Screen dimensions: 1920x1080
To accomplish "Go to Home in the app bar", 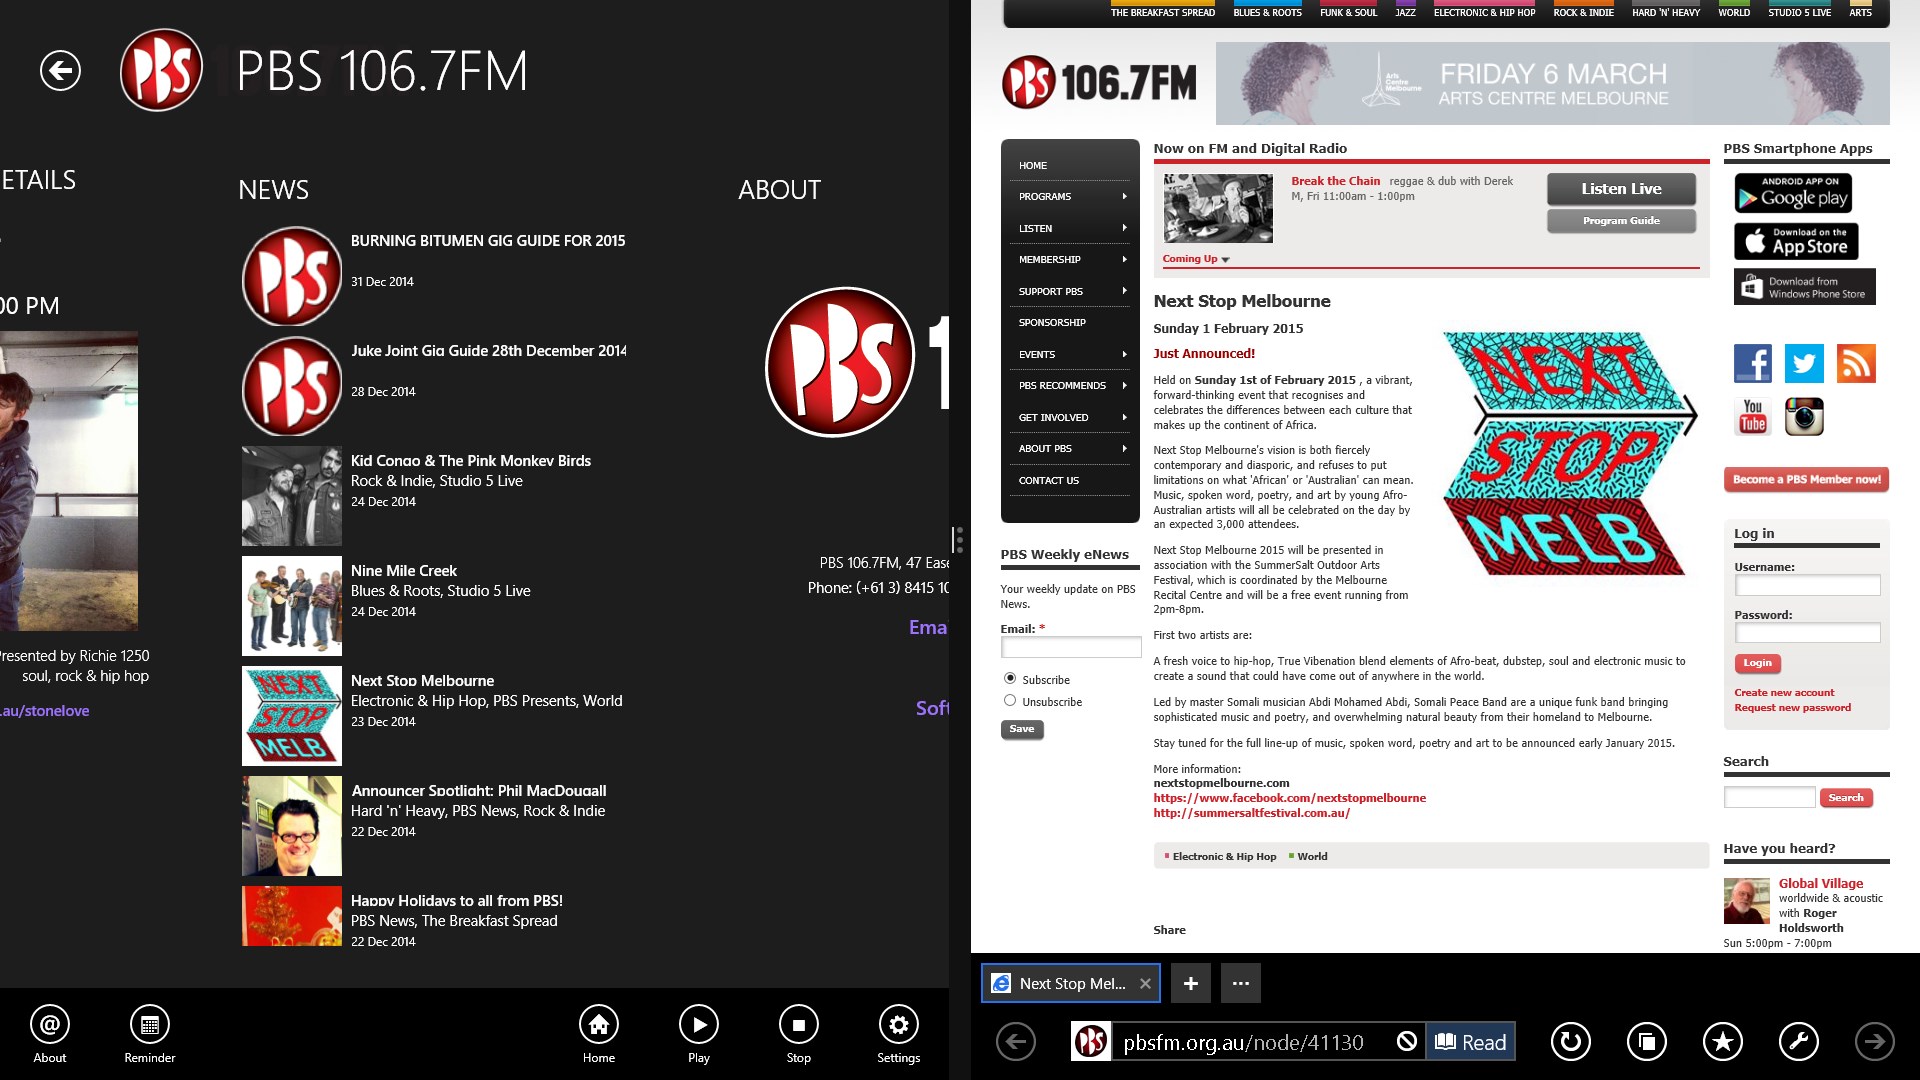I will (599, 1034).
